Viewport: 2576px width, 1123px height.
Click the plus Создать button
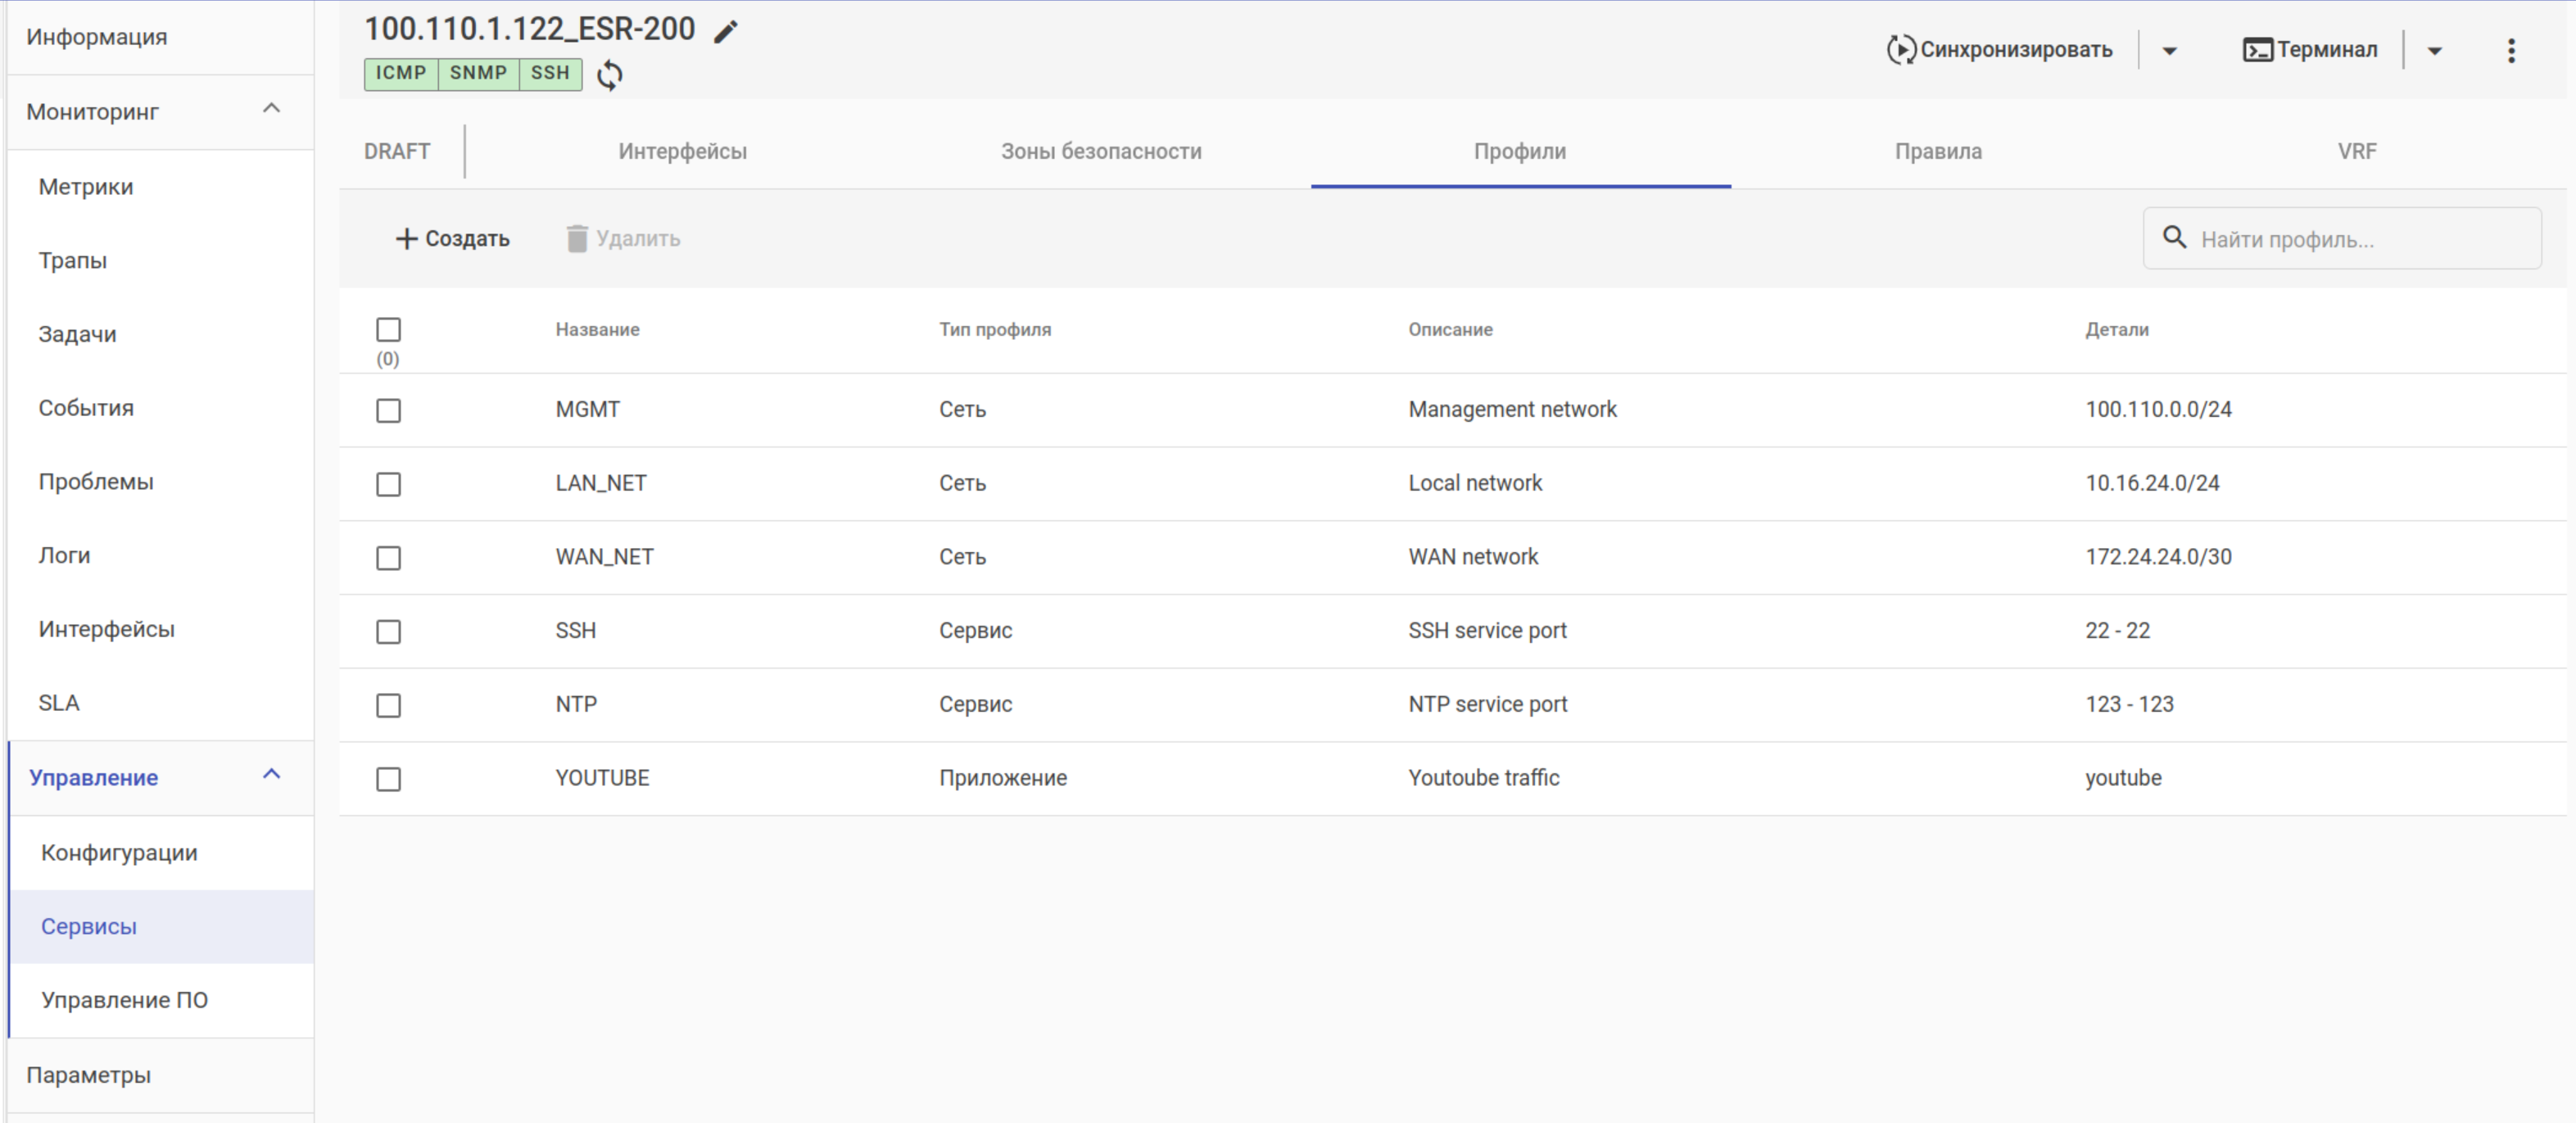453,239
